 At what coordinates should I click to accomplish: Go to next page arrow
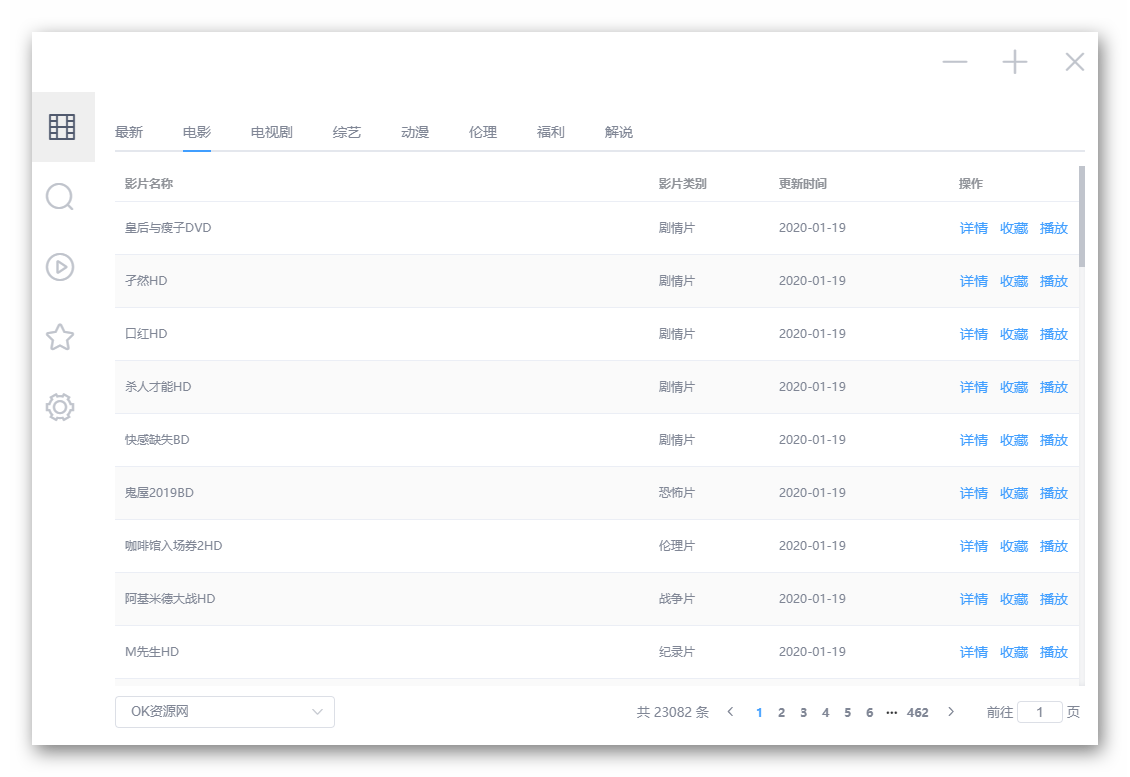[x=951, y=711]
